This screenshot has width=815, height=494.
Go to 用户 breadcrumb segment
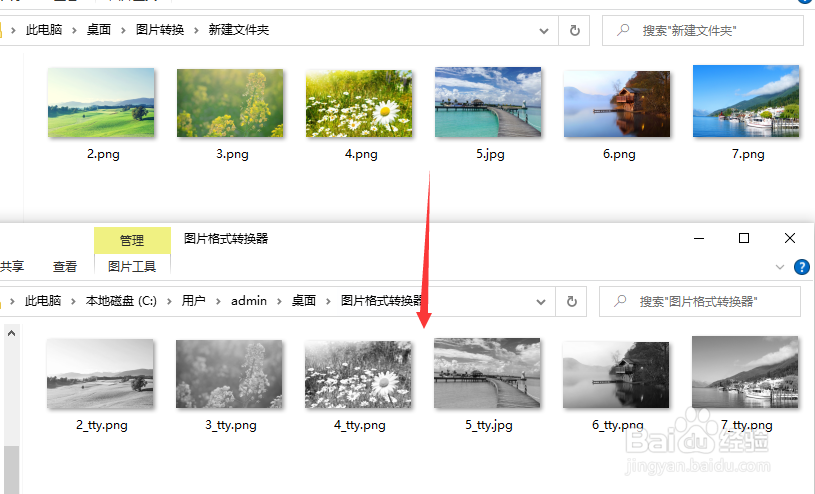(193, 301)
